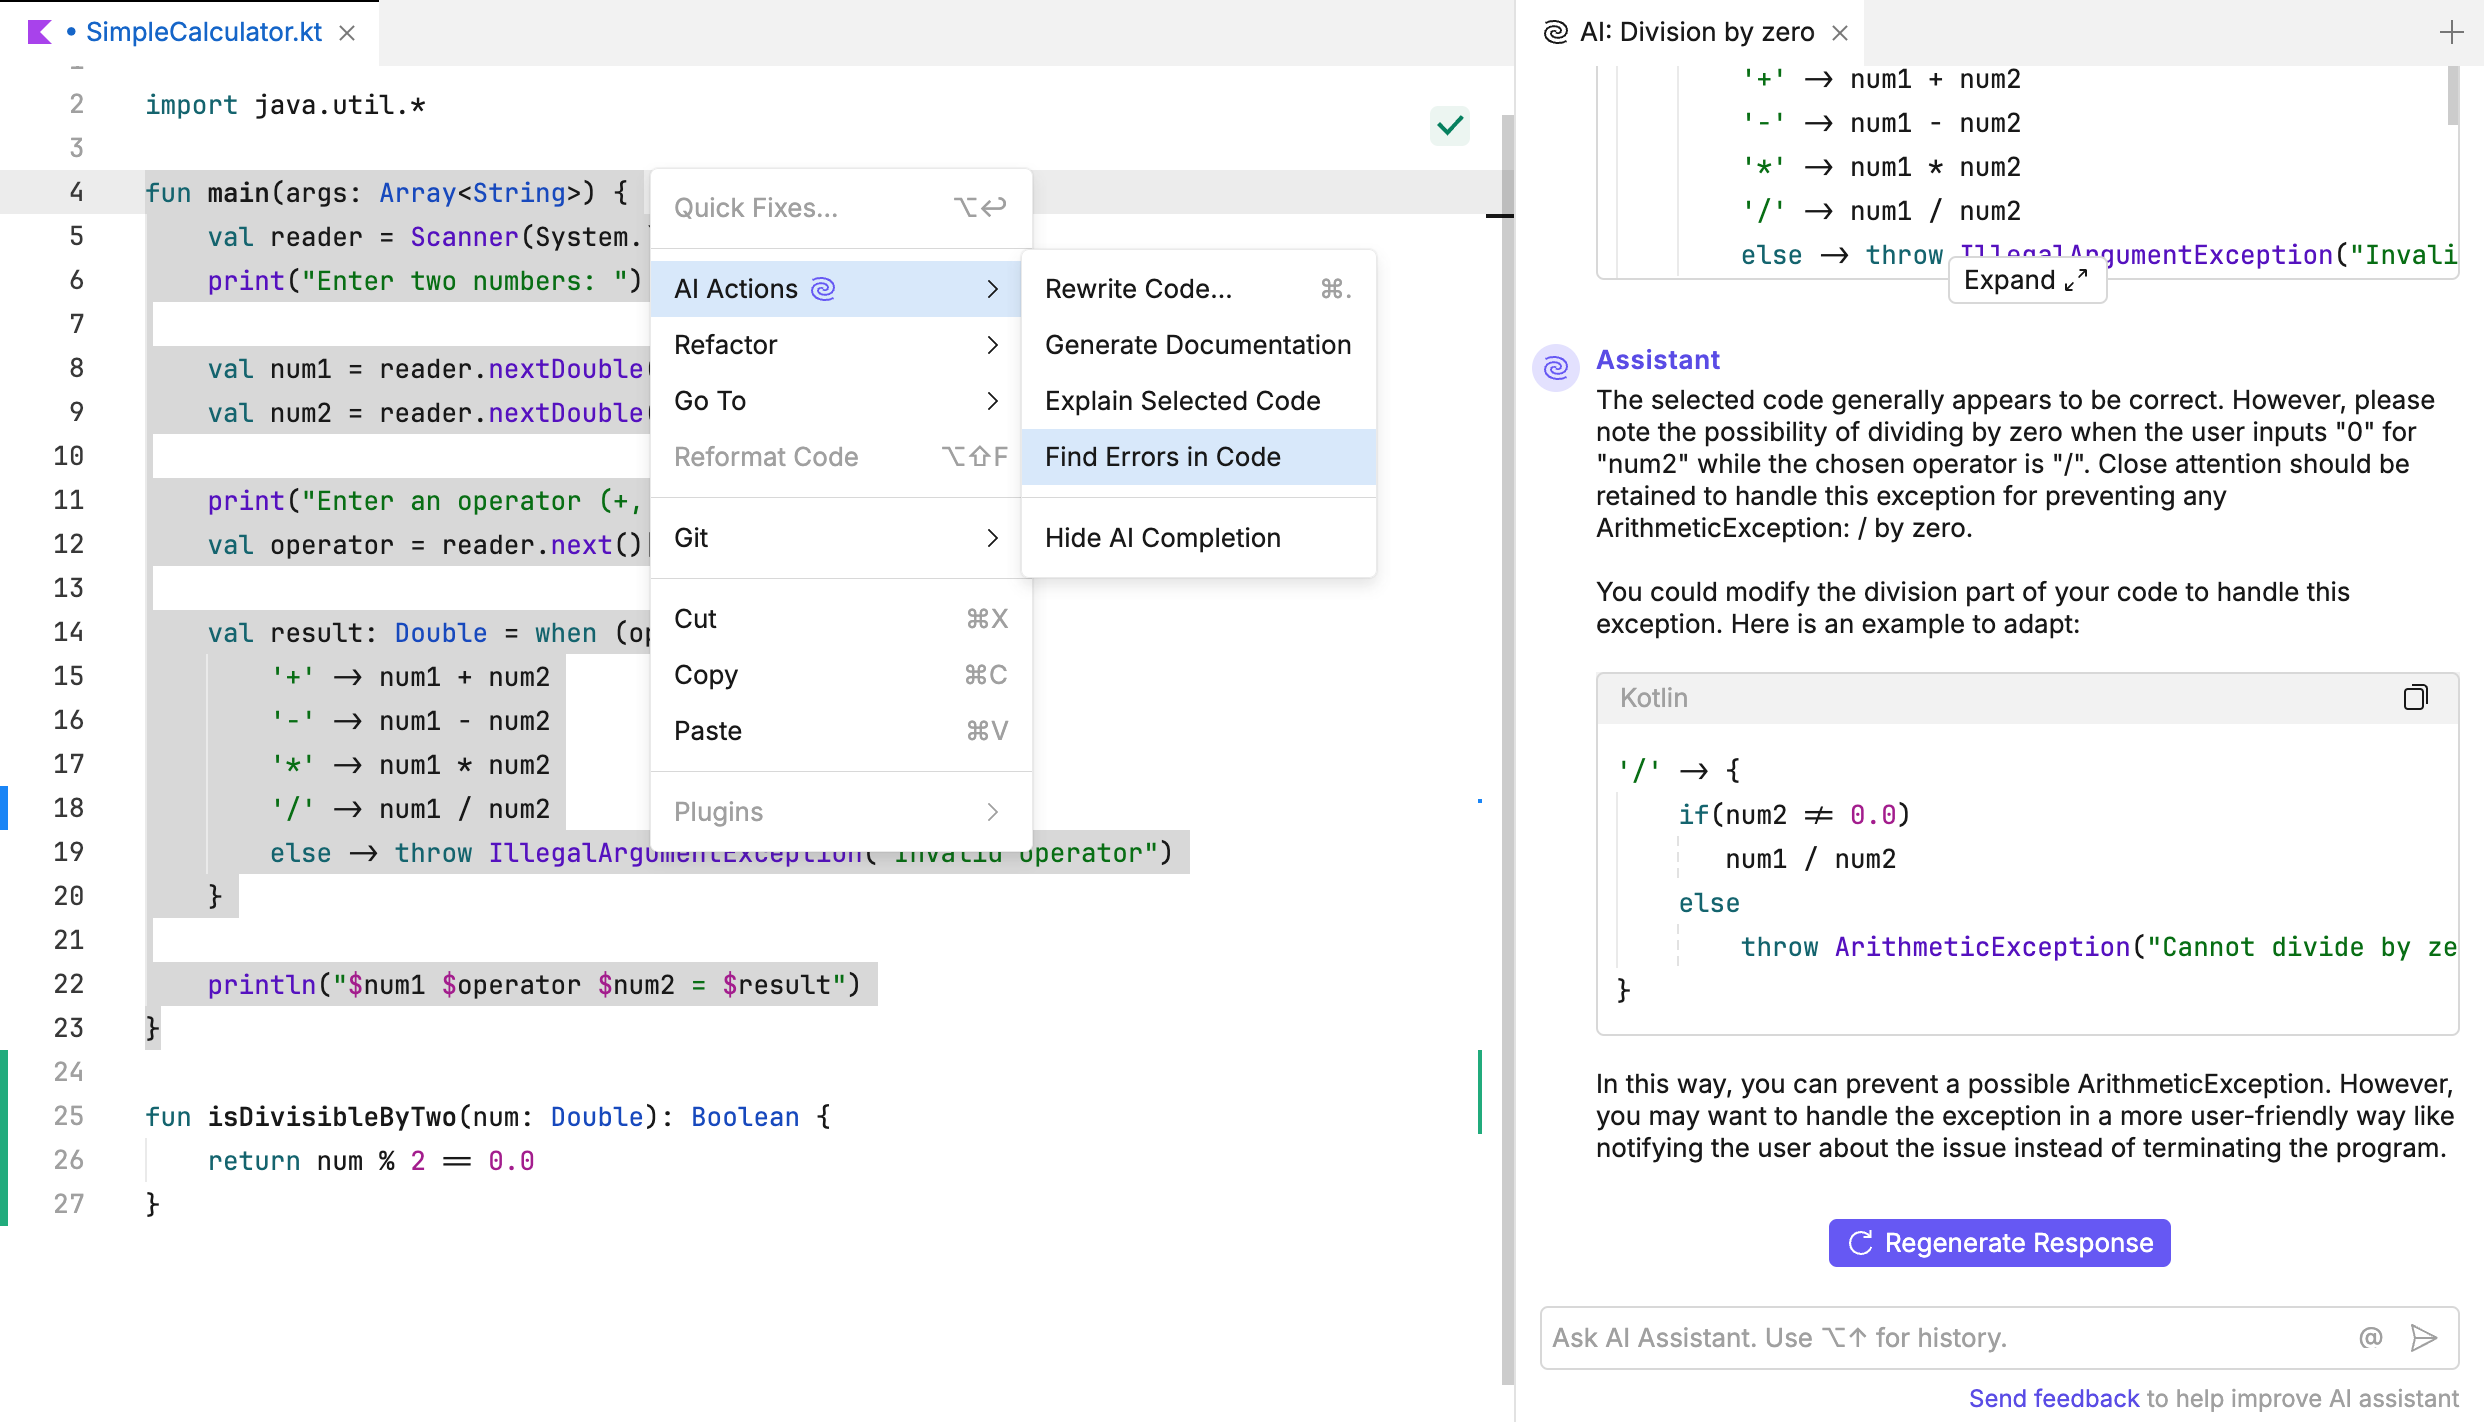The height and width of the screenshot is (1422, 2484).
Task: Toggle the green checkmark approval indicator
Action: (1448, 126)
